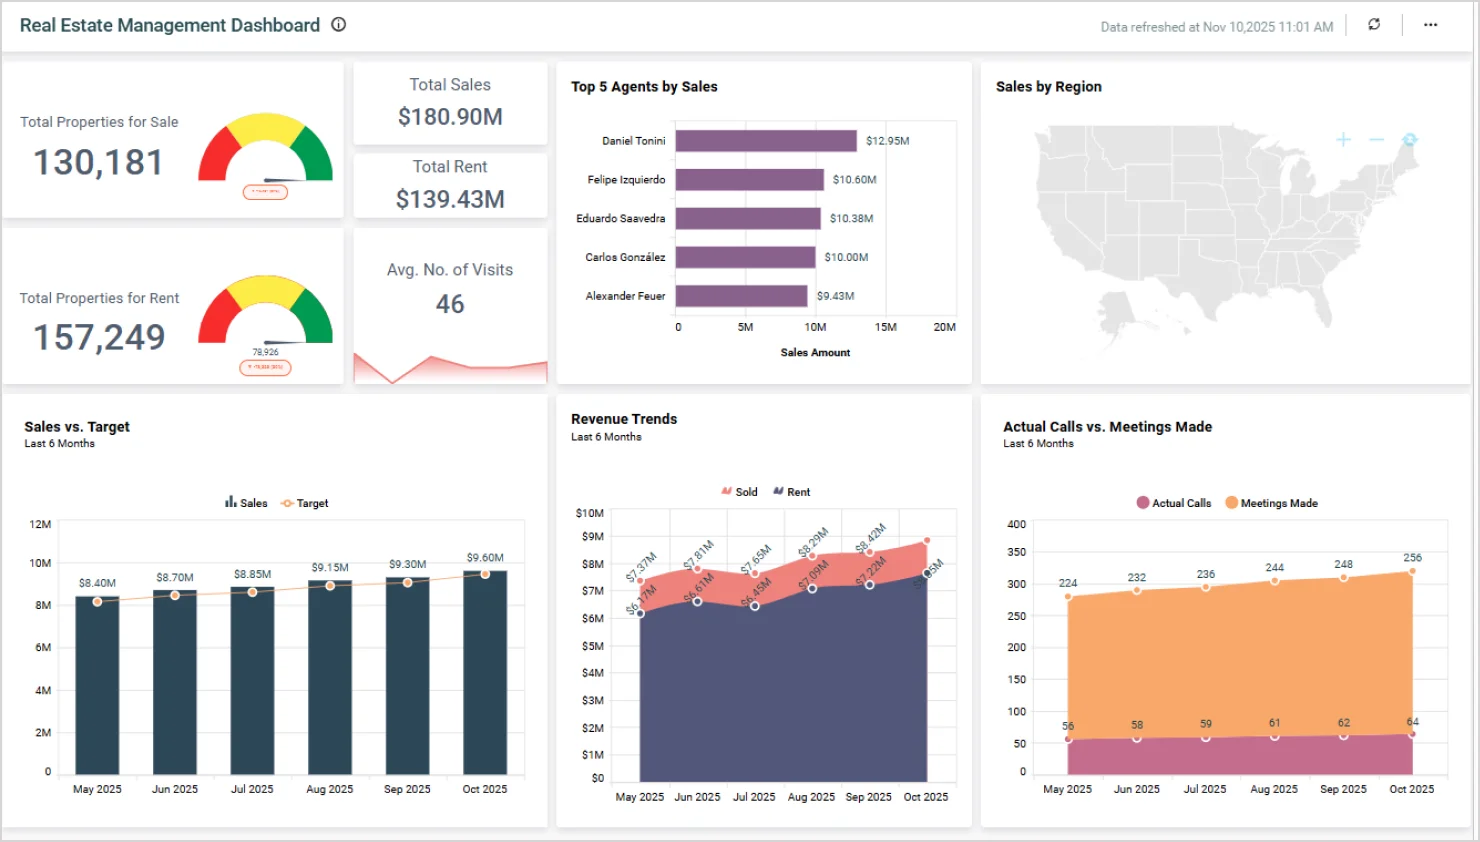
Task: Select Alexander Feuer's sales bar
Action: 741,296
